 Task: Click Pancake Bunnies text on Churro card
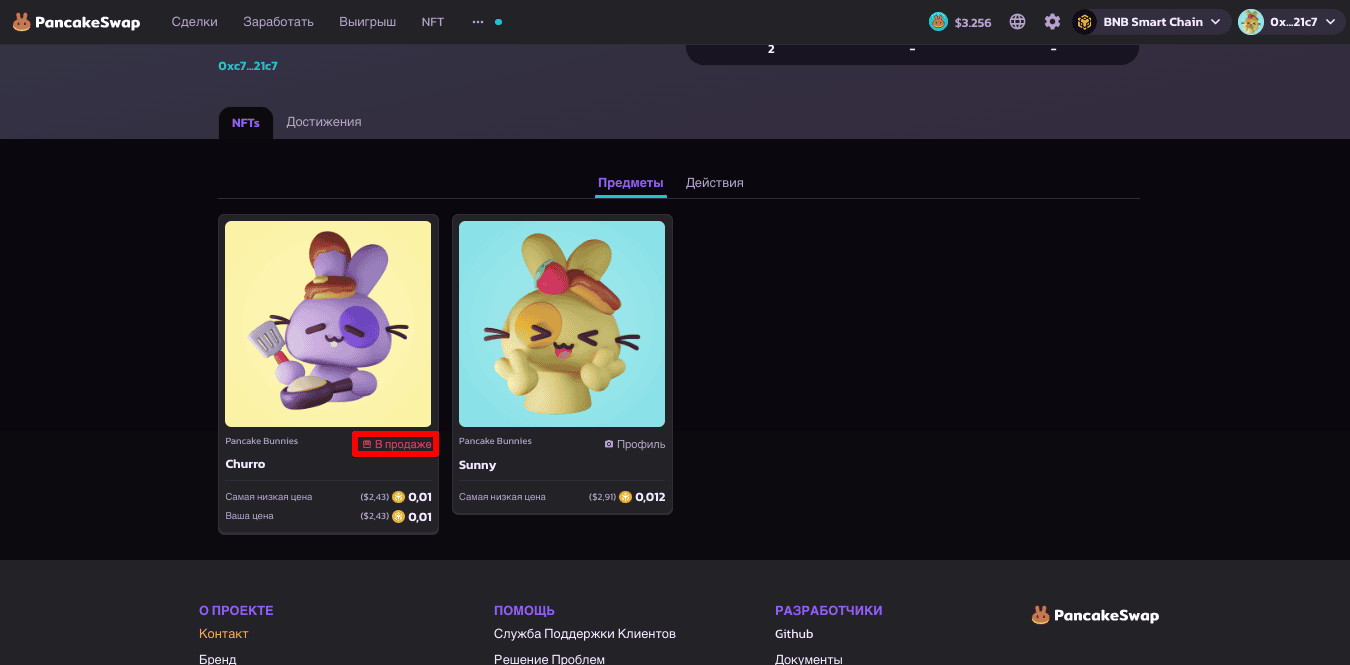[261, 441]
